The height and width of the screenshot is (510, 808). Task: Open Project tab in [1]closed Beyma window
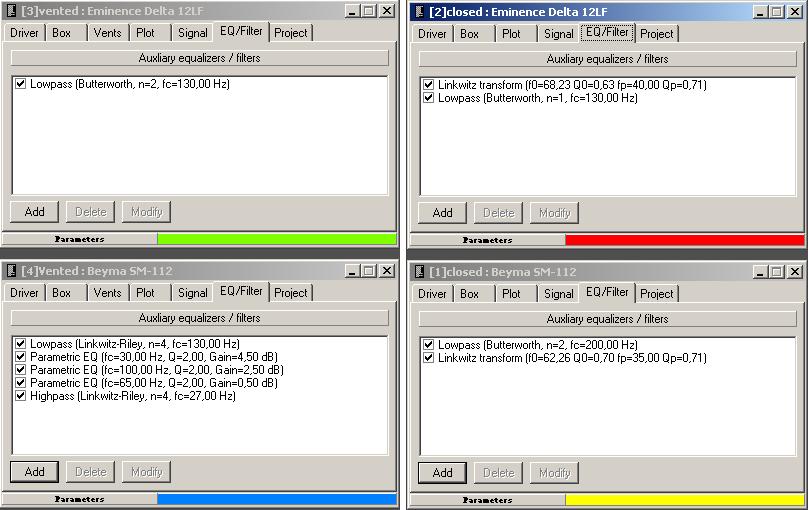click(x=656, y=294)
